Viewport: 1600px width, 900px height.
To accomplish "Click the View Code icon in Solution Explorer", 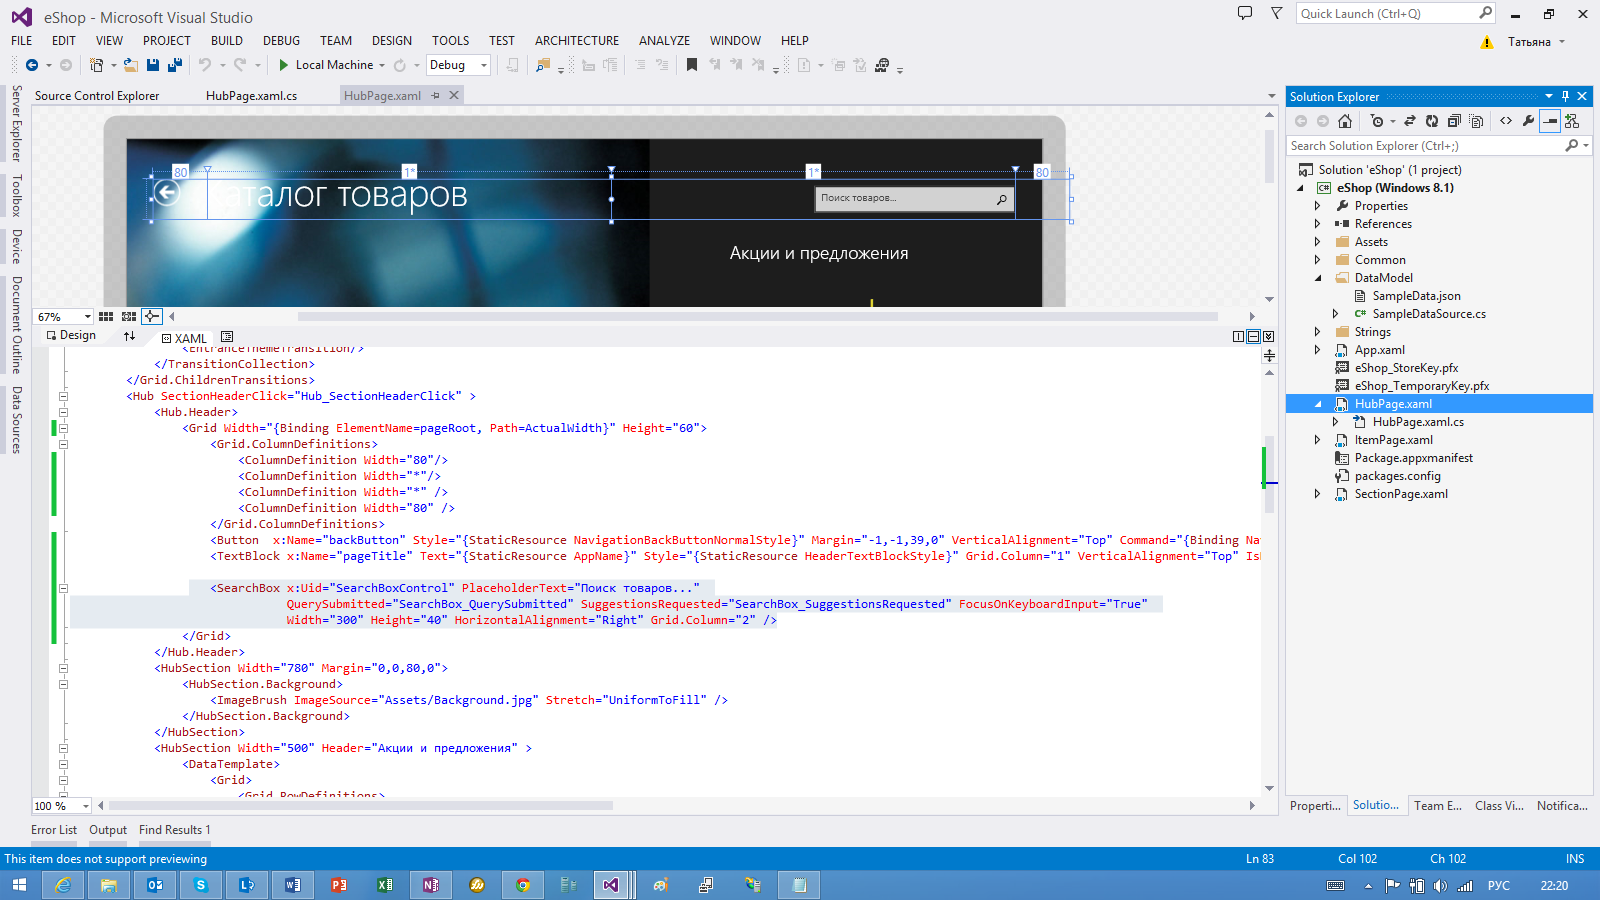I will coord(1507,121).
